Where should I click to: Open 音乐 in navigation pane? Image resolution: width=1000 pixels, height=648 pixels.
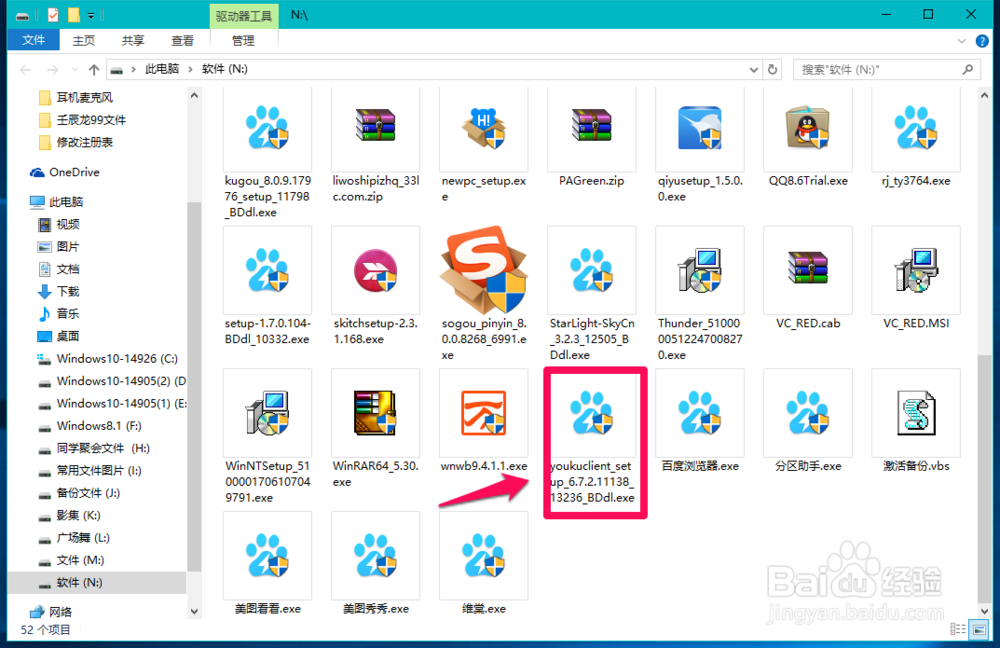(59, 314)
